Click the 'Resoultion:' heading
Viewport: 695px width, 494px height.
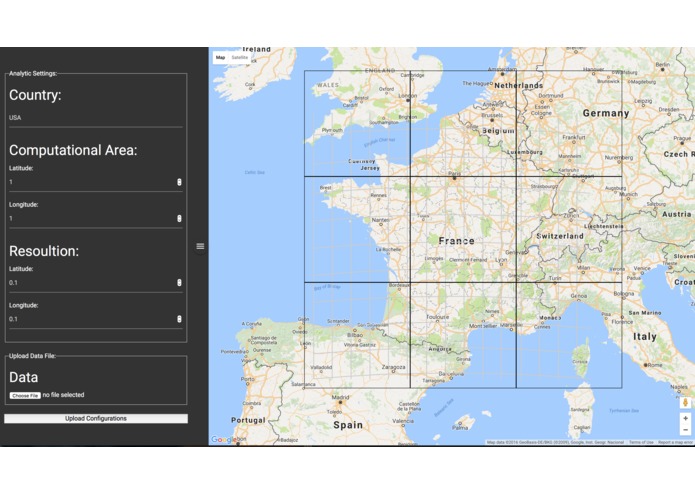pyautogui.click(x=44, y=251)
